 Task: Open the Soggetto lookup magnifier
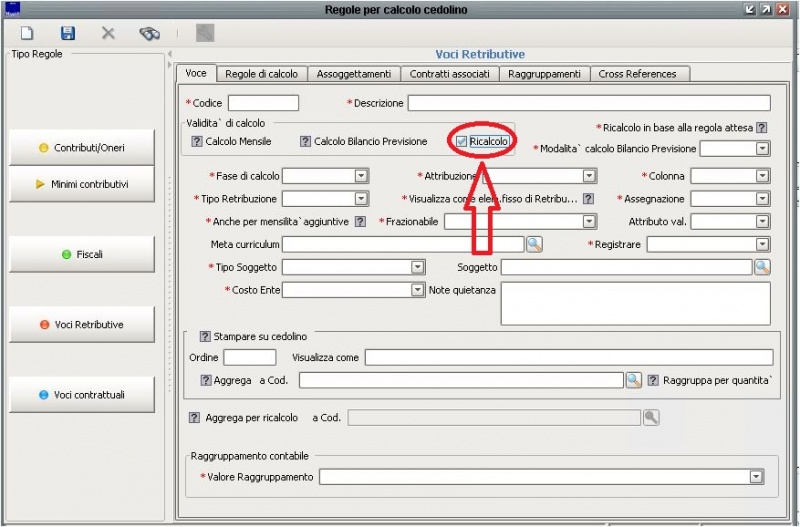tap(762, 267)
